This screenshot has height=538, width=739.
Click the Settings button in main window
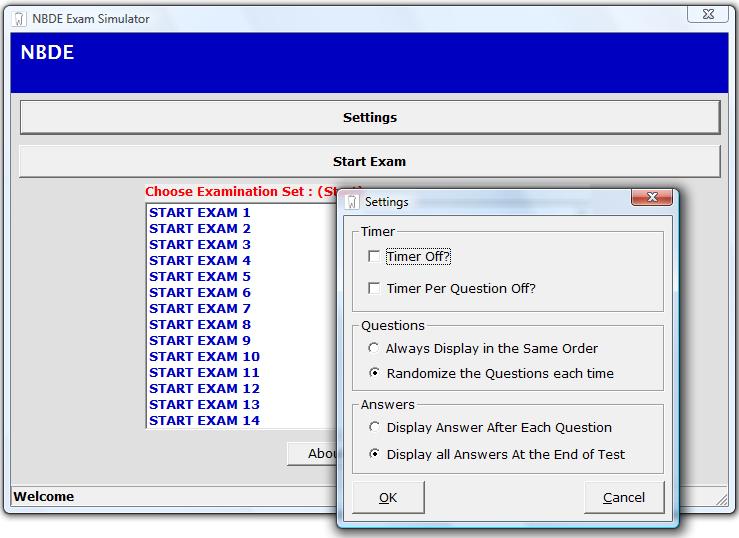(x=370, y=117)
